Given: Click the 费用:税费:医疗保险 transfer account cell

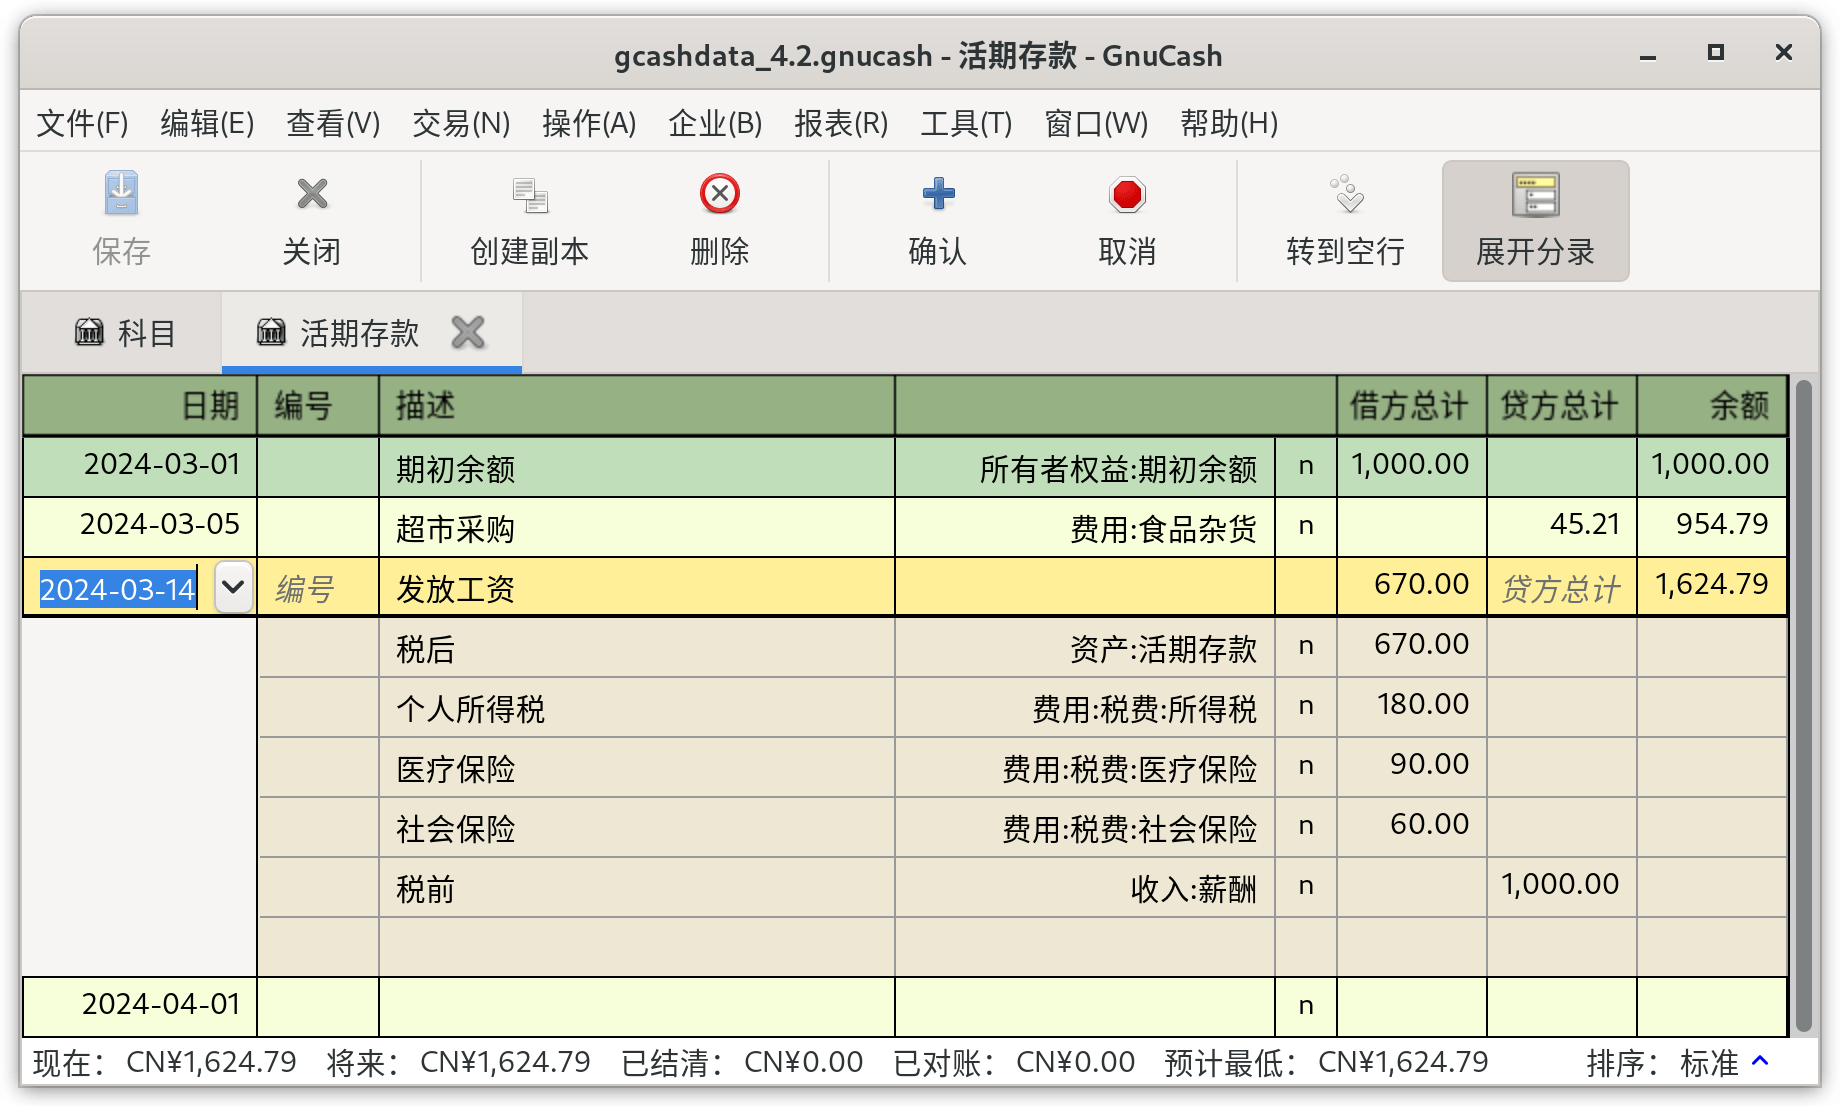Looking at the screenshot, I should (x=1085, y=768).
